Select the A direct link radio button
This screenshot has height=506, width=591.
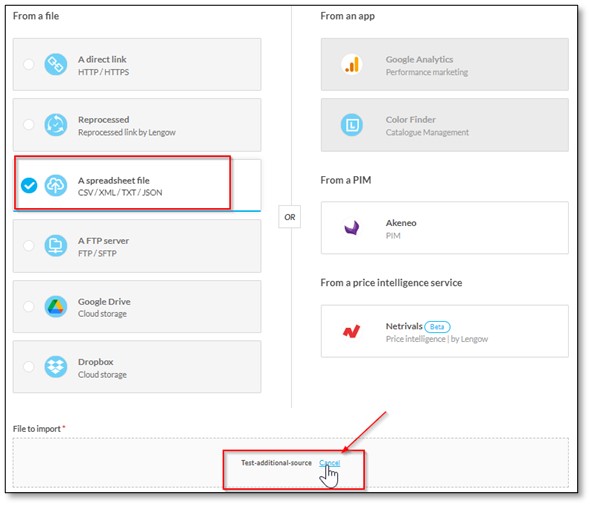[29, 64]
